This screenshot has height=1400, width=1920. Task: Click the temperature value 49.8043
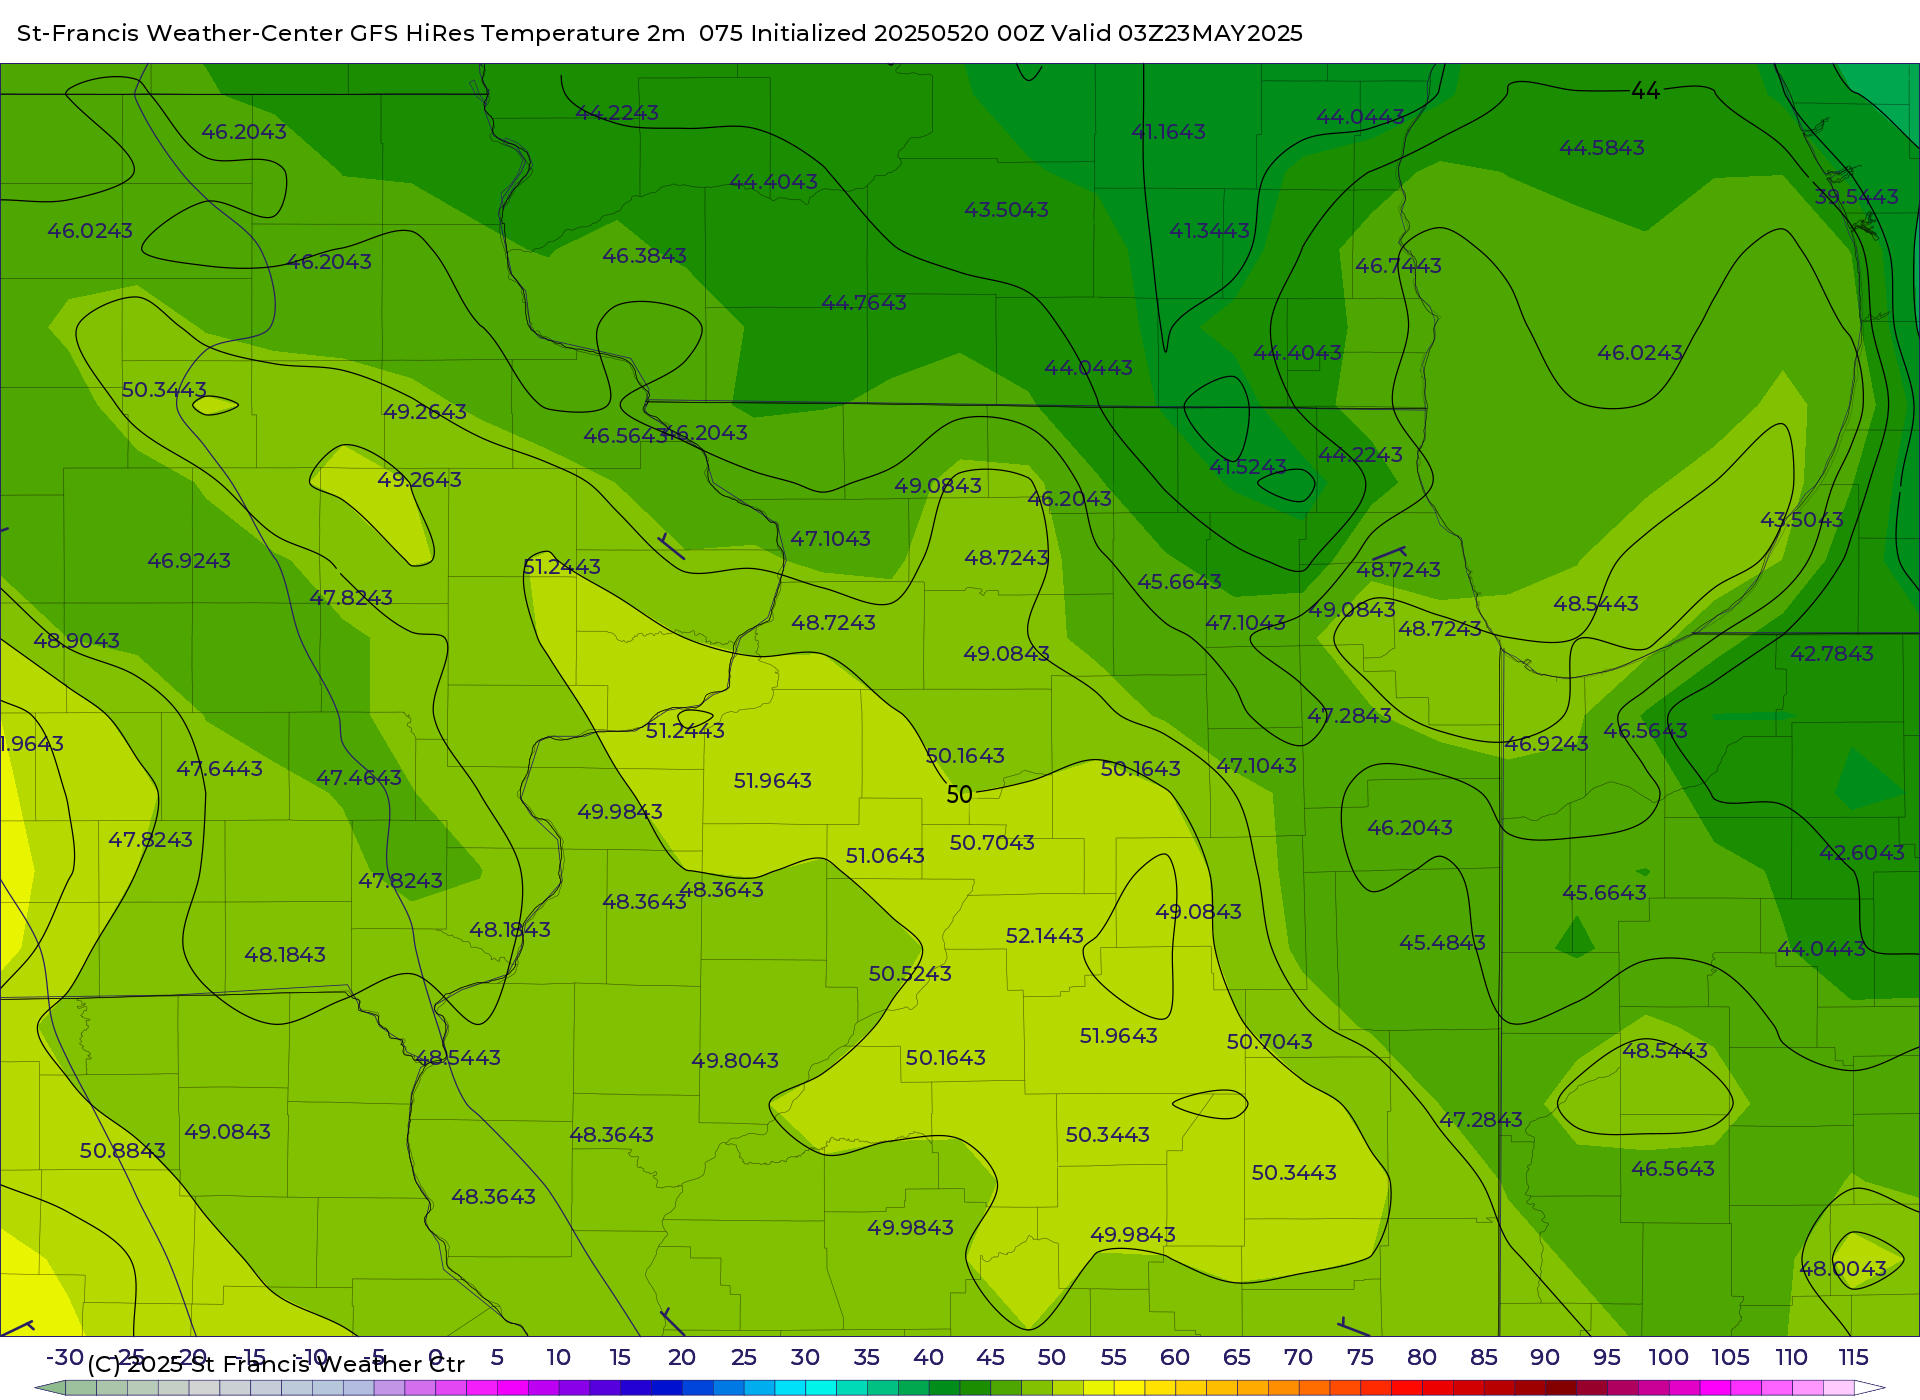point(735,1061)
